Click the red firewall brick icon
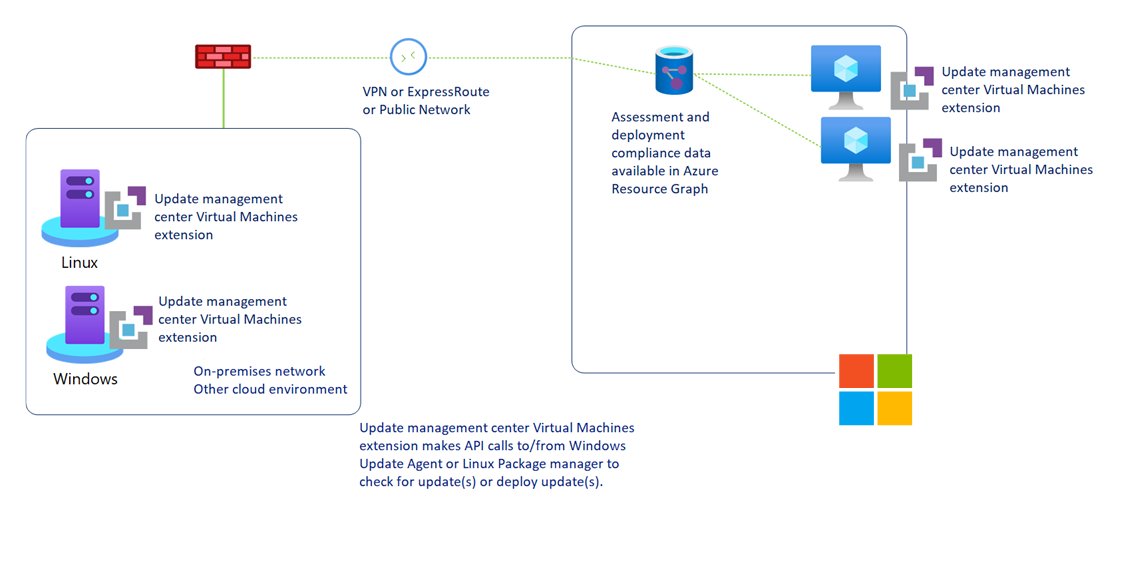The width and height of the screenshot is (1125, 561). point(222,57)
